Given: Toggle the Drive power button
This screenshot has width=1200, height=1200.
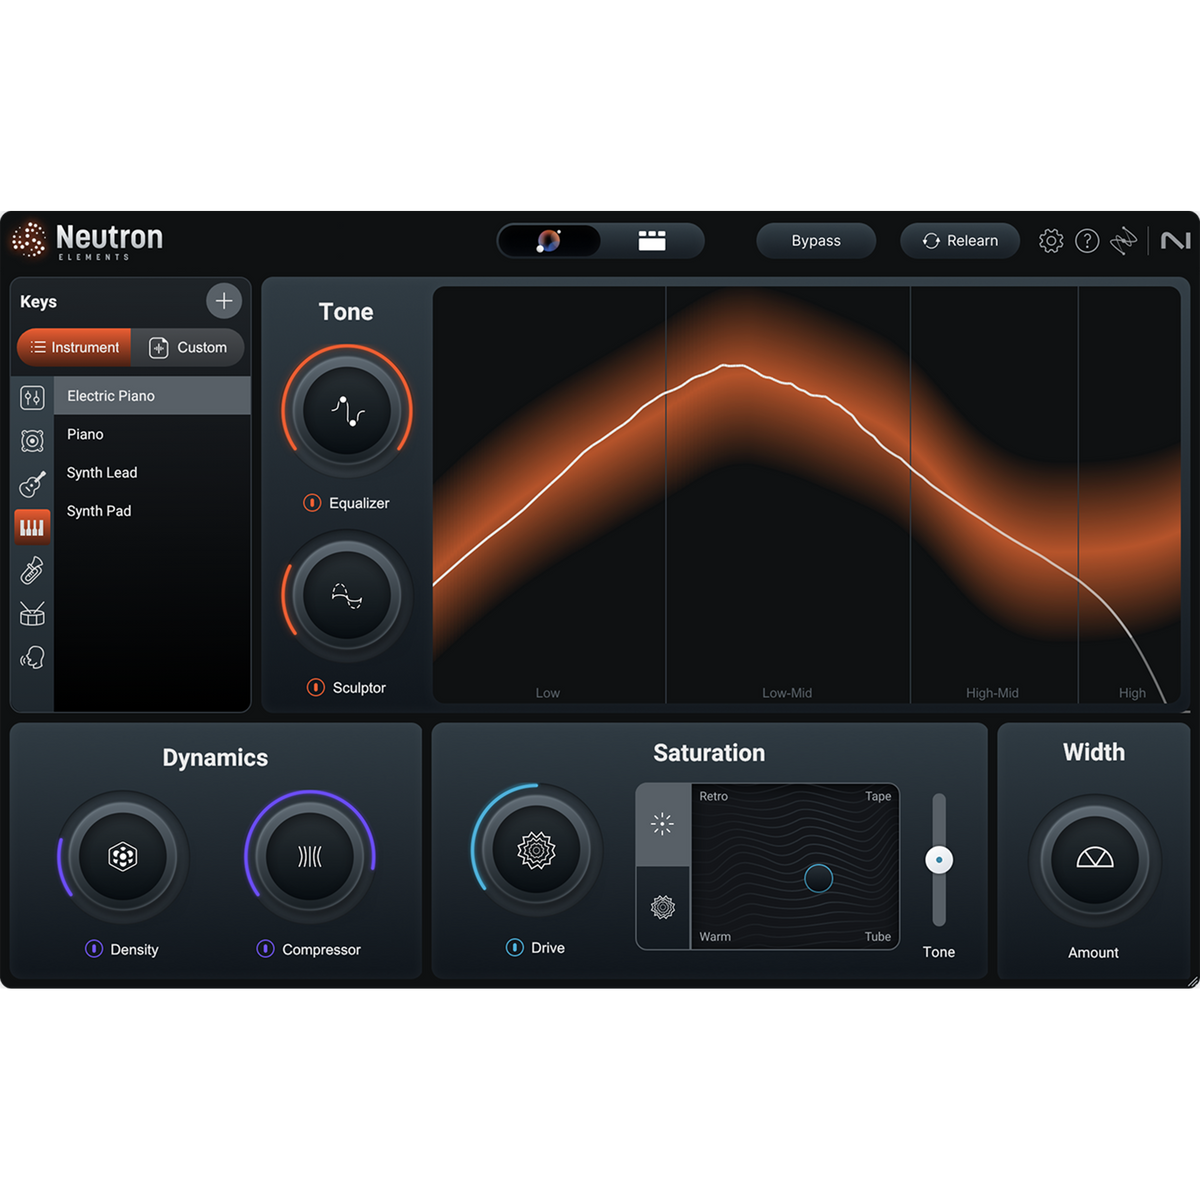Looking at the screenshot, I should tap(515, 947).
